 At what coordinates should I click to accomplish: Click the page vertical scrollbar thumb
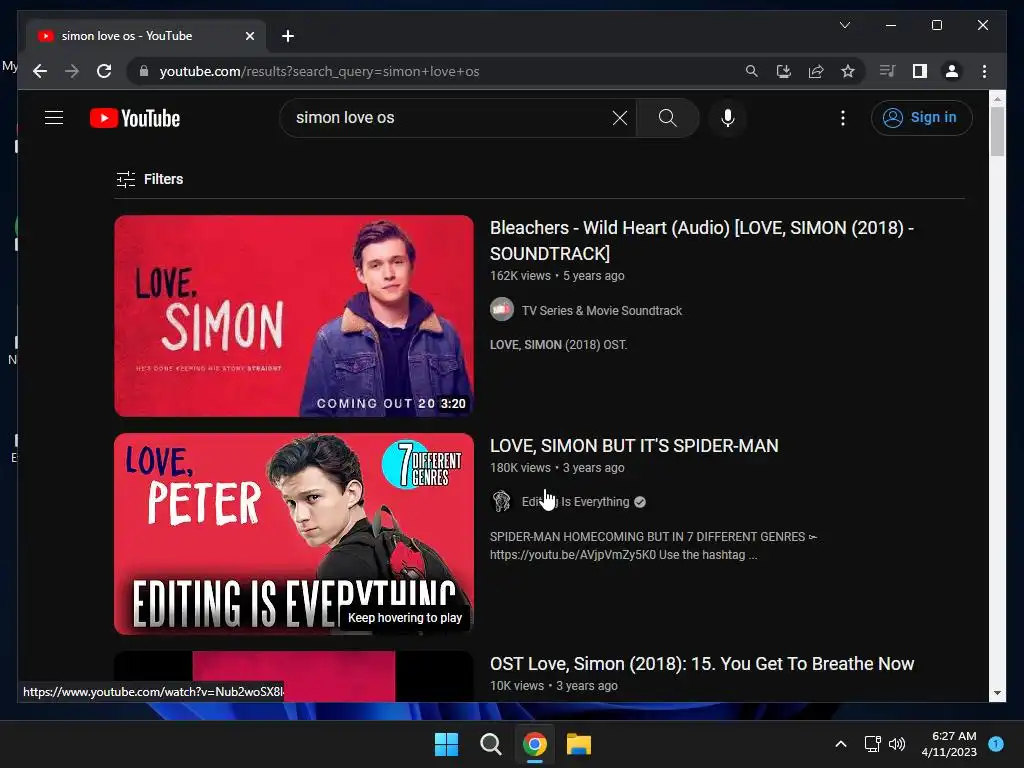pos(997,131)
